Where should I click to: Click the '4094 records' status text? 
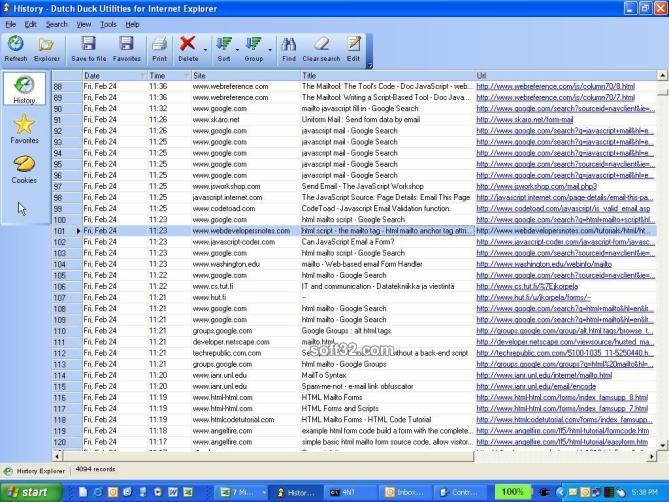pos(95,469)
